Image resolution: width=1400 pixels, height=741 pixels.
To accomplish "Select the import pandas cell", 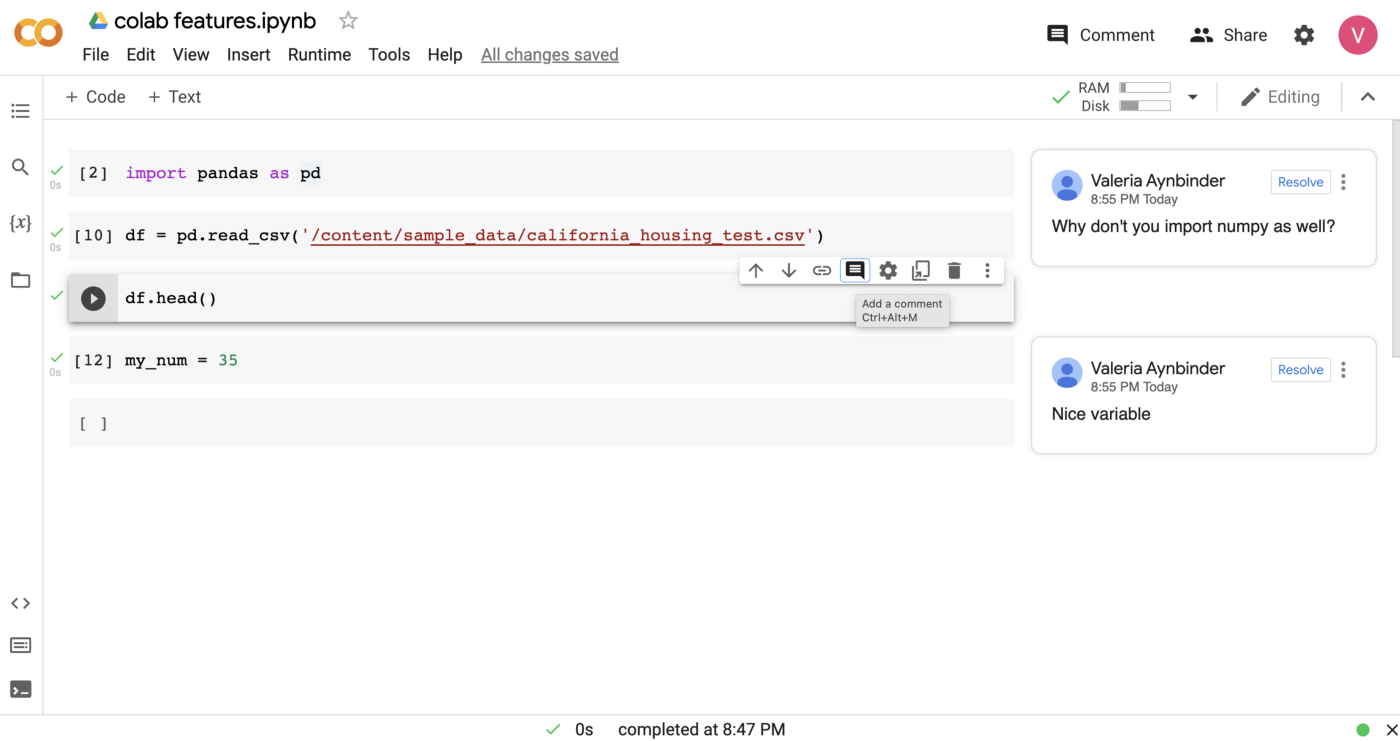I will point(541,173).
